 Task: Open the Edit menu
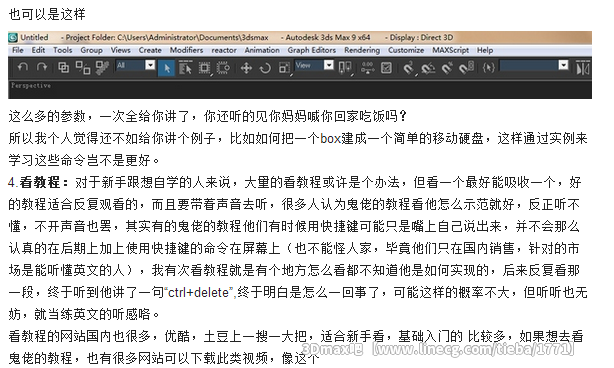pyautogui.click(x=38, y=50)
